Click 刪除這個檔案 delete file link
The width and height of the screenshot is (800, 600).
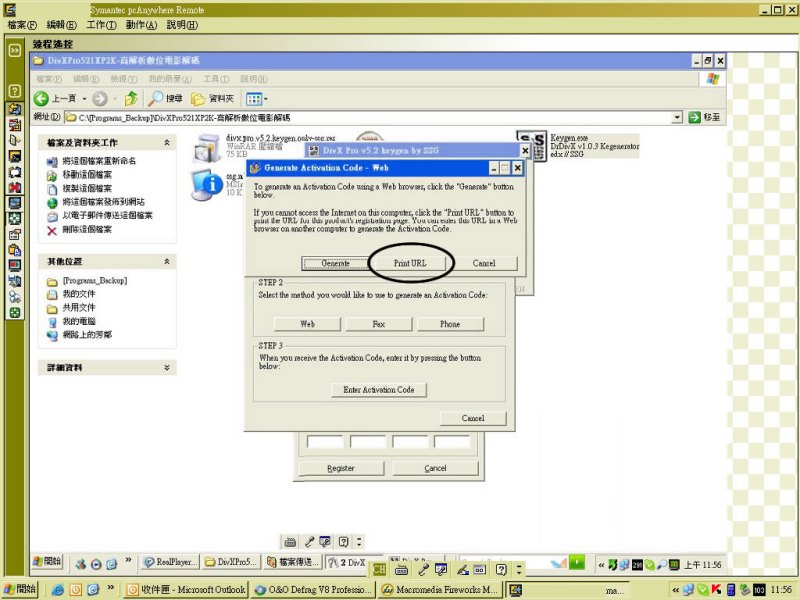pos(87,230)
